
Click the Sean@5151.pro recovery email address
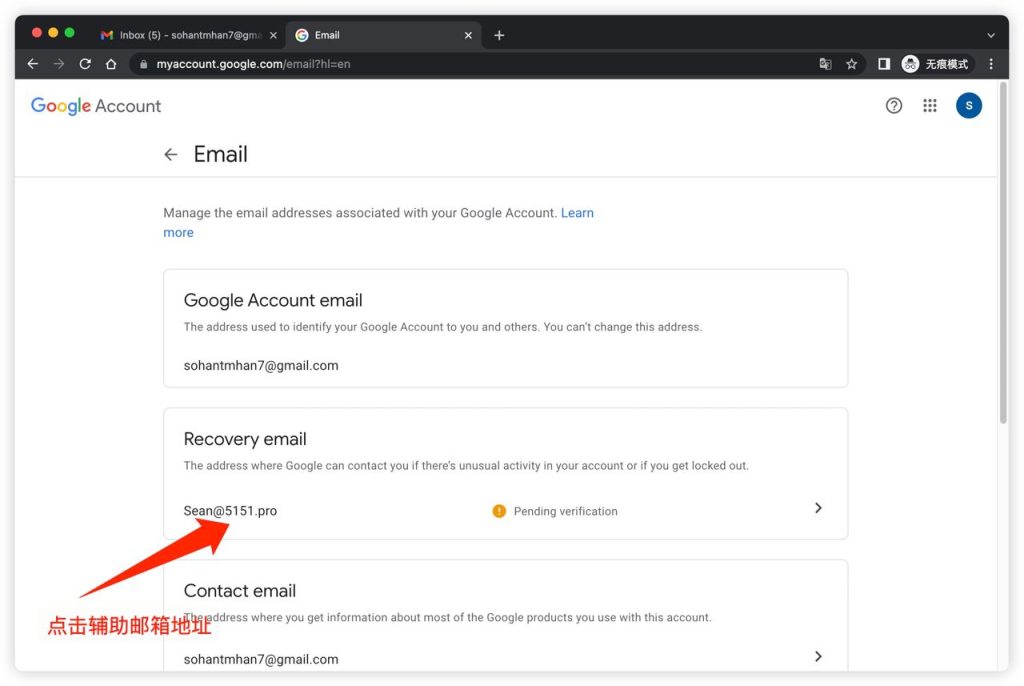click(230, 511)
